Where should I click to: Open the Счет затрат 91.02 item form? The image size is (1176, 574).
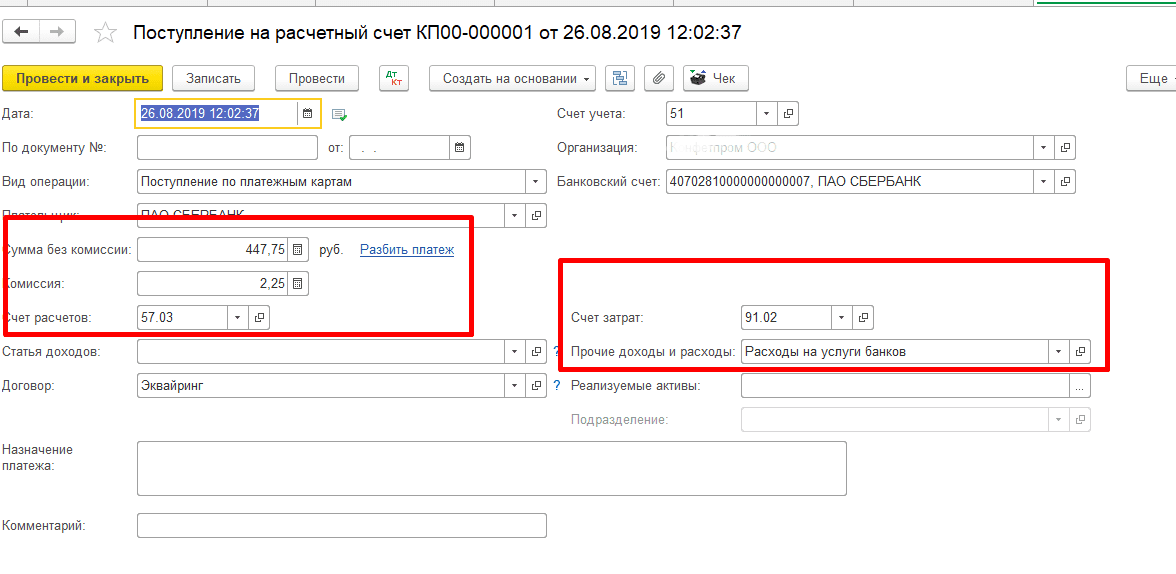863,317
